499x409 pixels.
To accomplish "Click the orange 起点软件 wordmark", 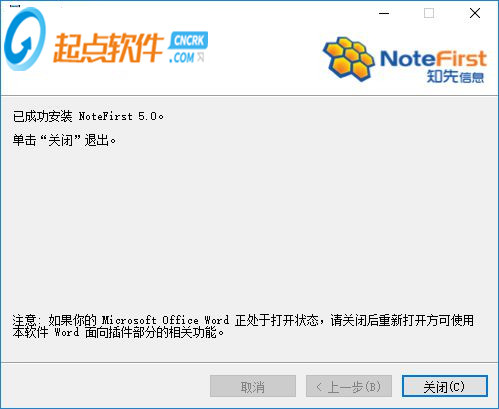I will point(108,48).
